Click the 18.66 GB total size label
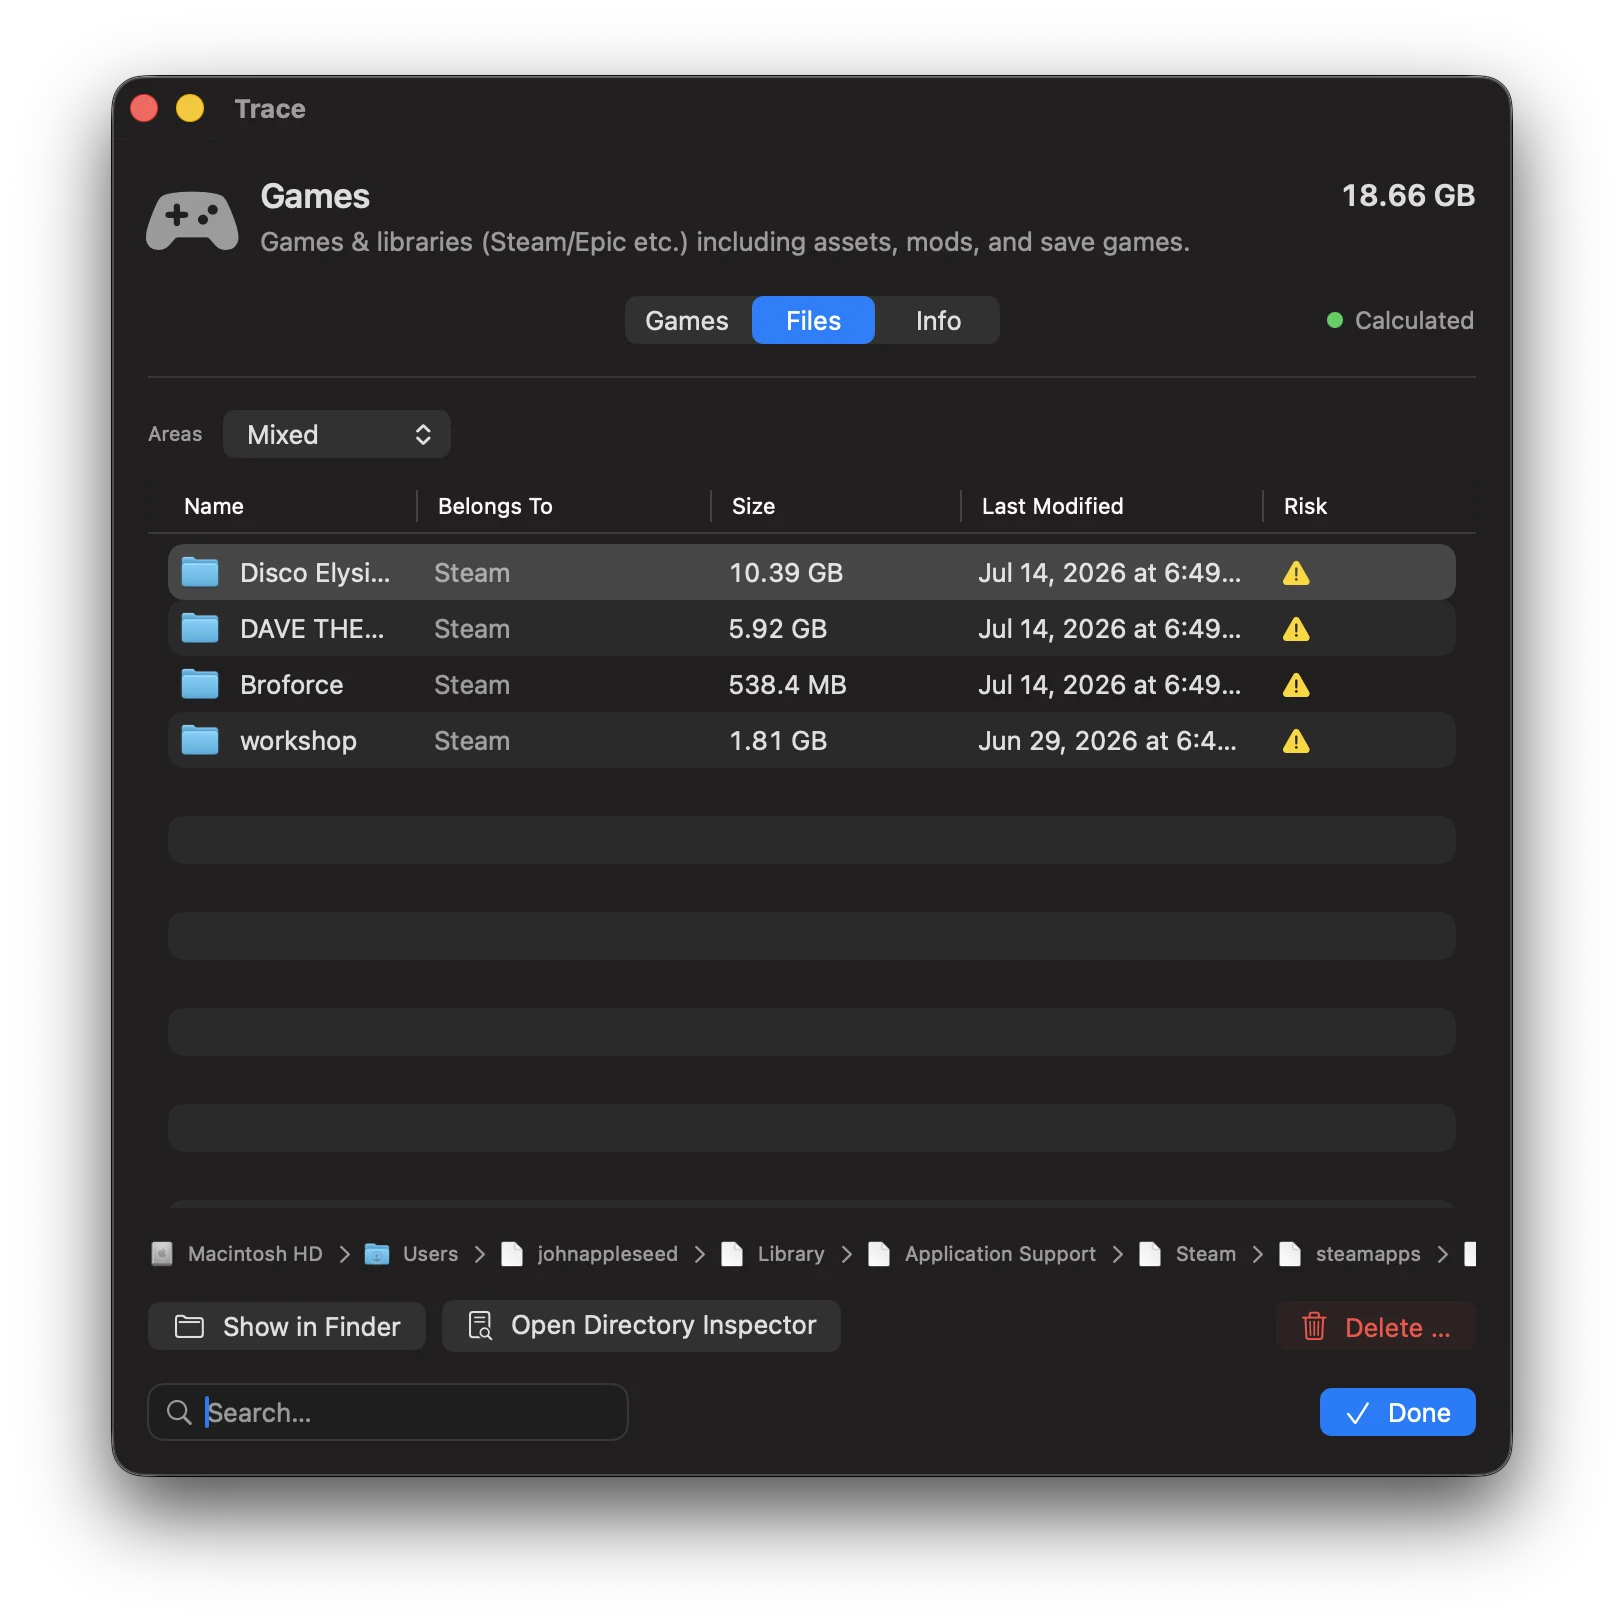Viewport: 1624px width, 1624px height. coord(1408,195)
